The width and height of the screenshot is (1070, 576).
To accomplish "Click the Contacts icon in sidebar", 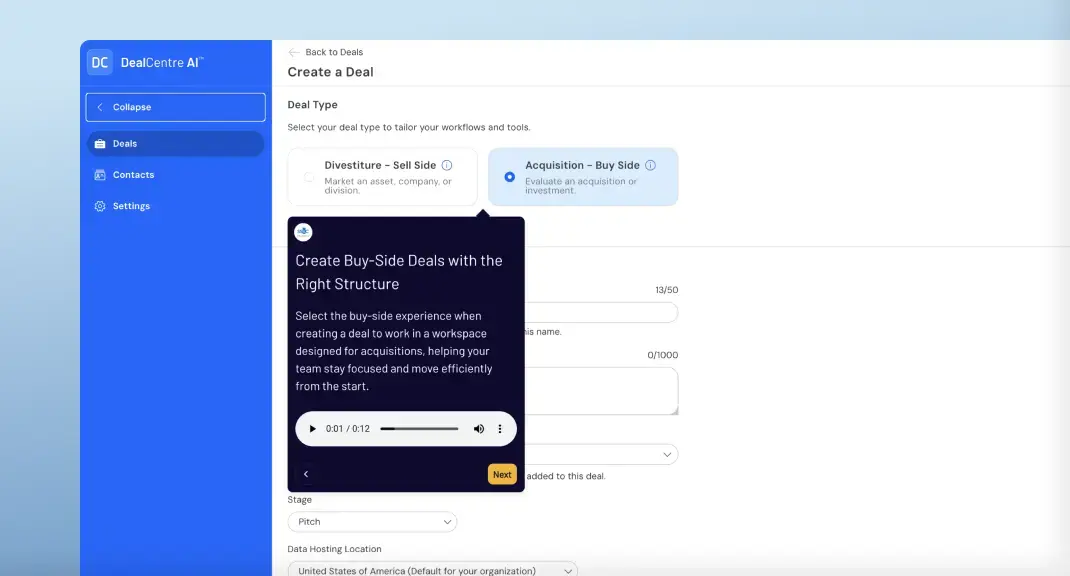I will click(x=100, y=175).
